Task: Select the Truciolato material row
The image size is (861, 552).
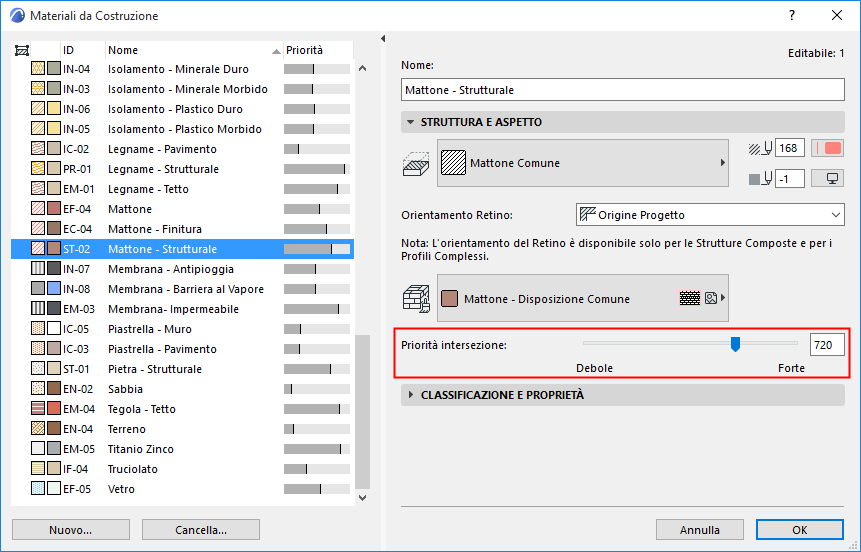Action: tap(182, 469)
